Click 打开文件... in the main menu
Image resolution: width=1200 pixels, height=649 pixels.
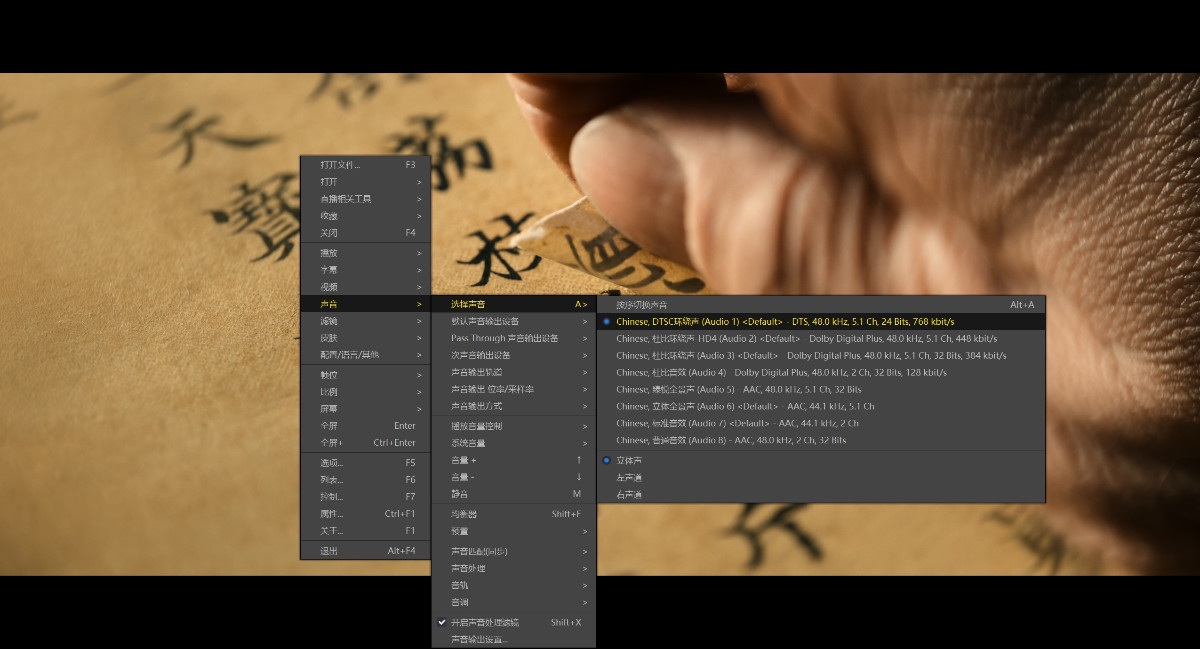pos(340,164)
